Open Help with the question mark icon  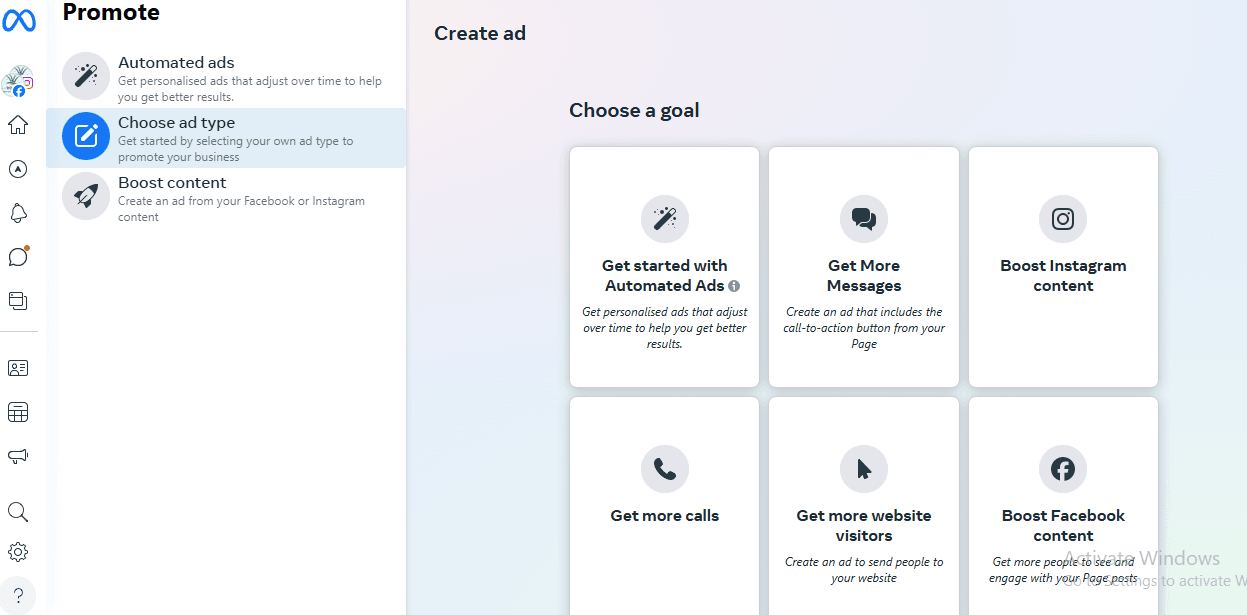pyautogui.click(x=18, y=595)
